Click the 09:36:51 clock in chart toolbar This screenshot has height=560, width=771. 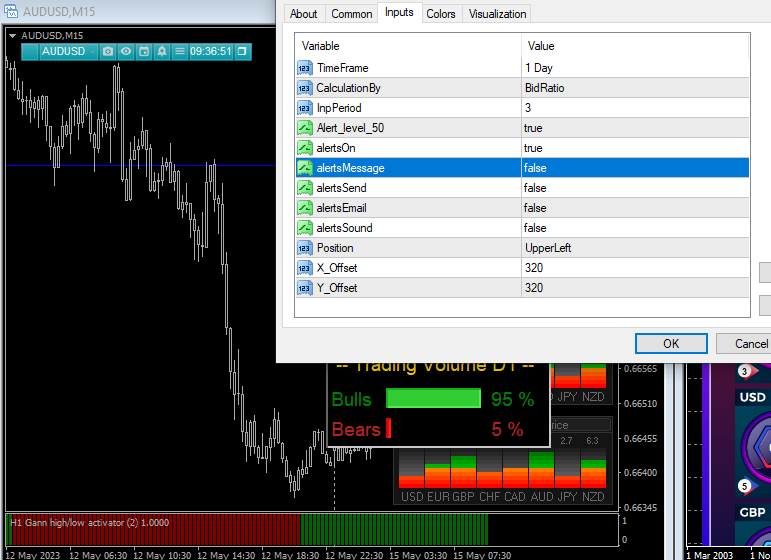(x=210, y=51)
